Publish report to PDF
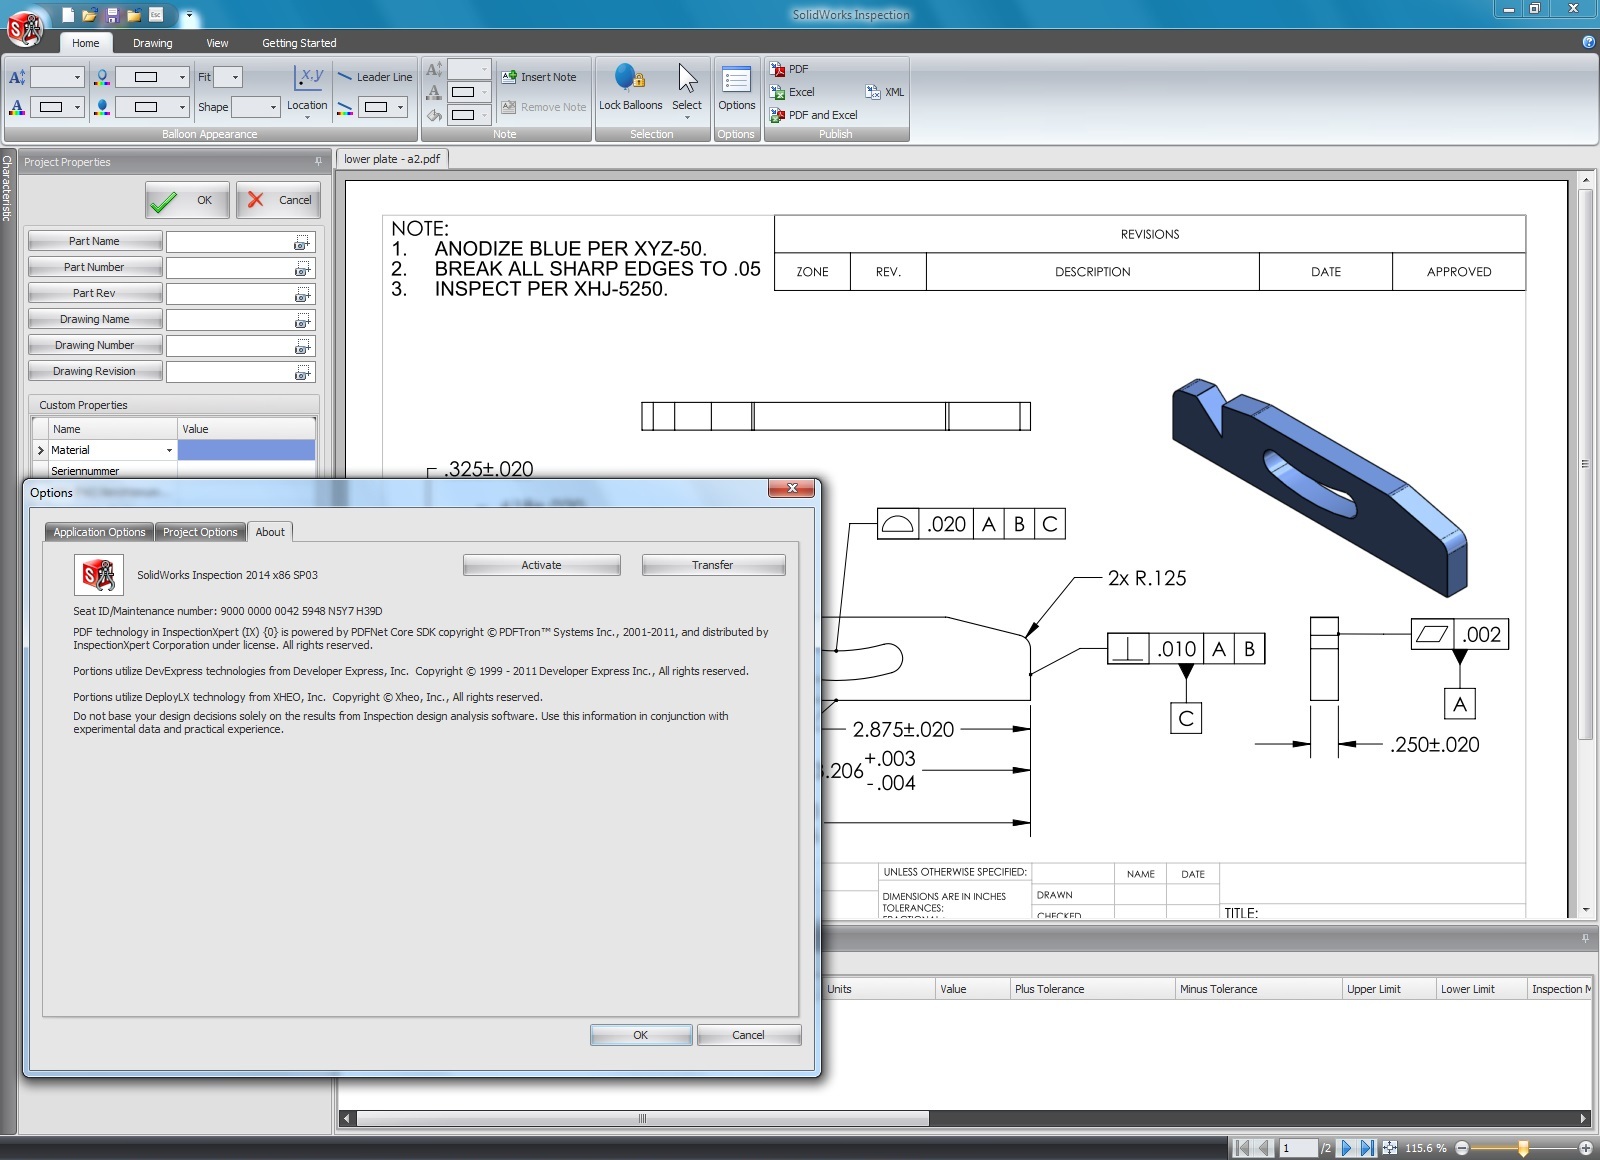The height and width of the screenshot is (1160, 1600). pos(789,69)
